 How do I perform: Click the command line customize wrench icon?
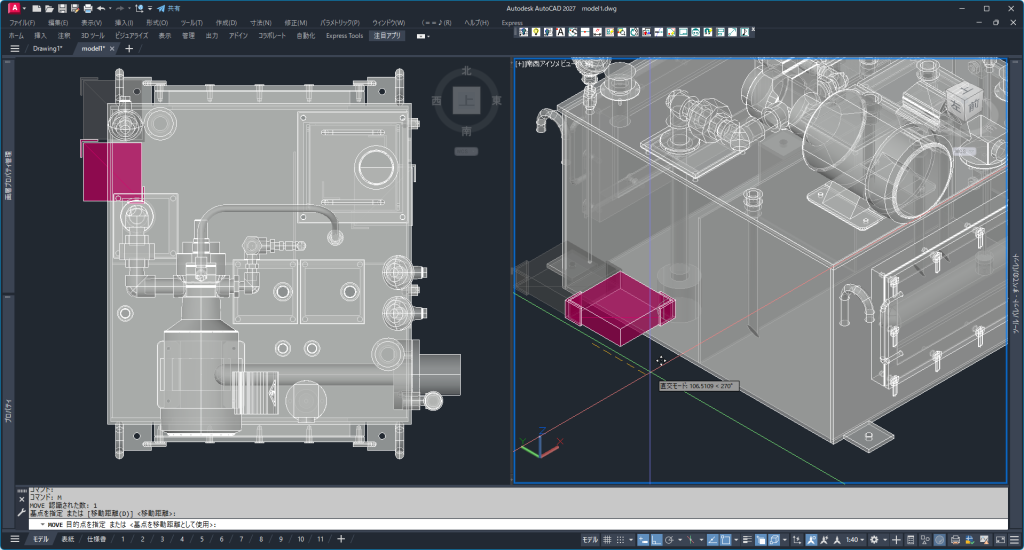[x=21, y=511]
